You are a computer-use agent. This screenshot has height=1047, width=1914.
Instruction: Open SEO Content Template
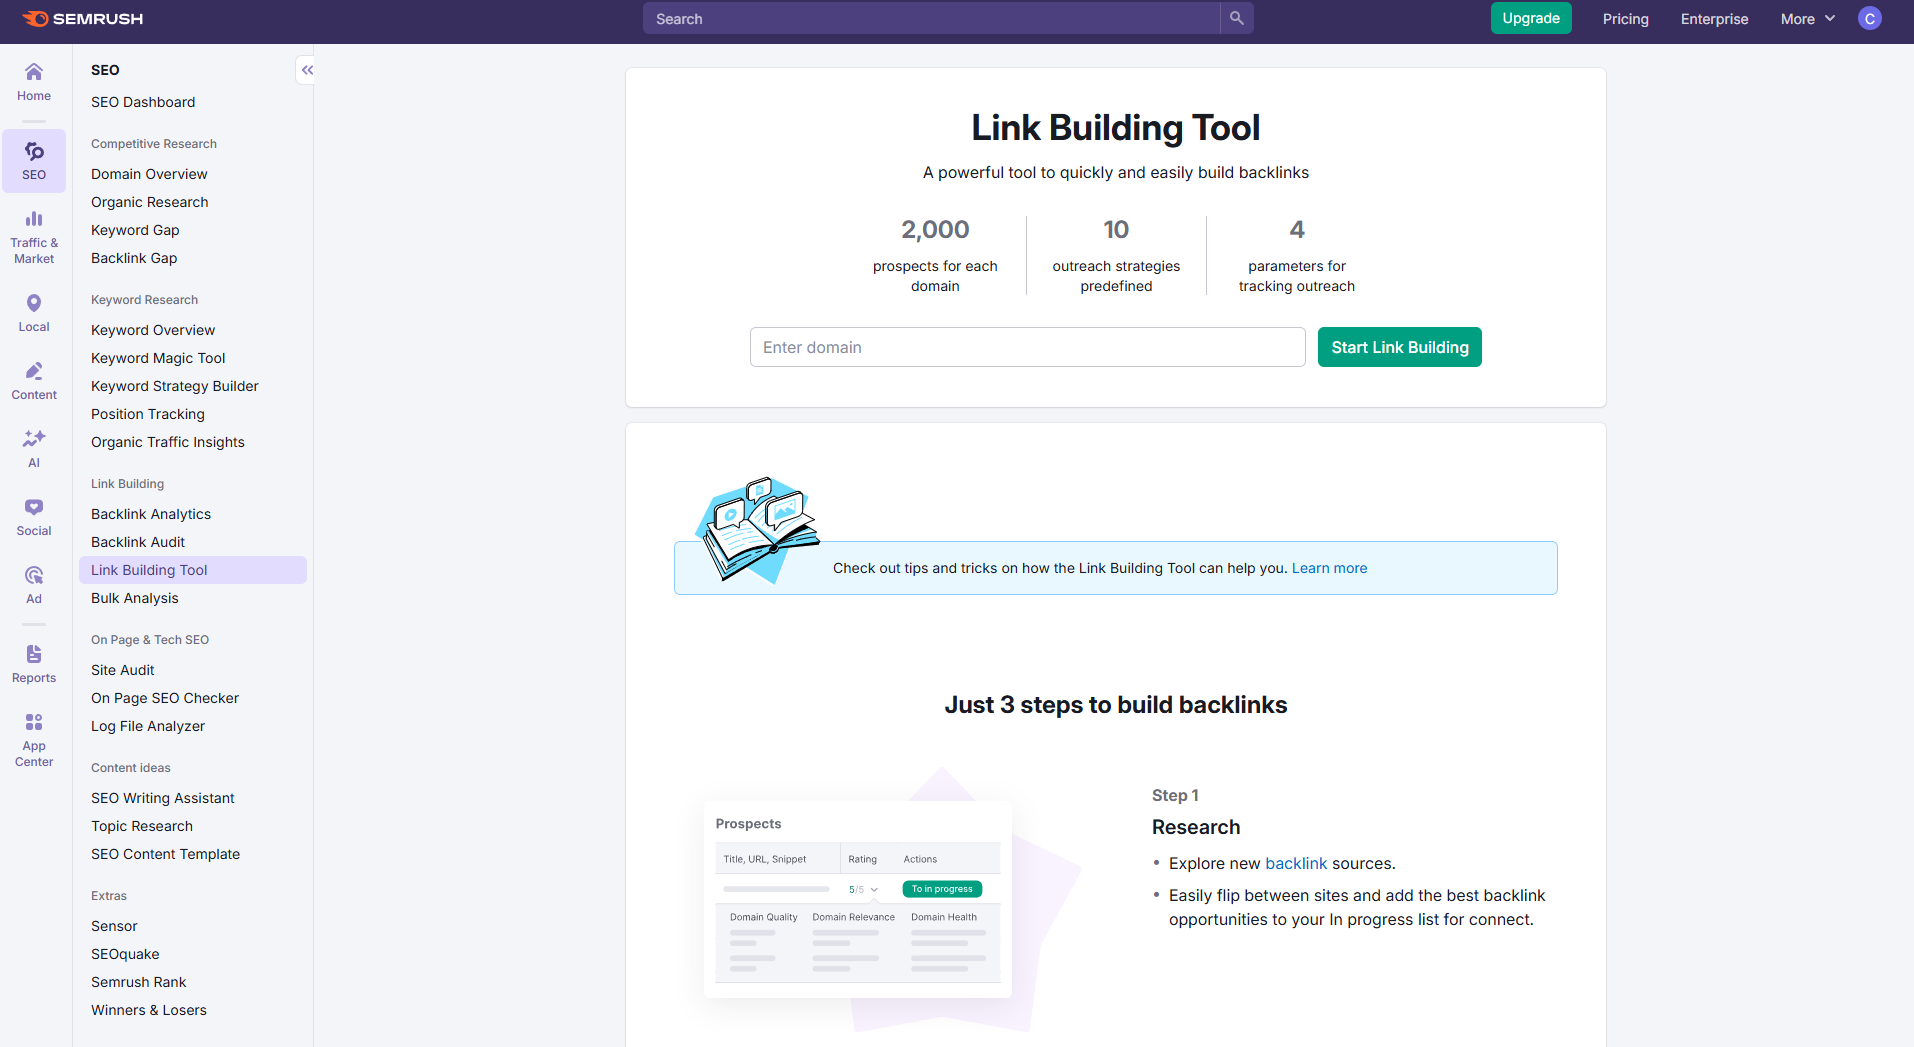(x=166, y=854)
